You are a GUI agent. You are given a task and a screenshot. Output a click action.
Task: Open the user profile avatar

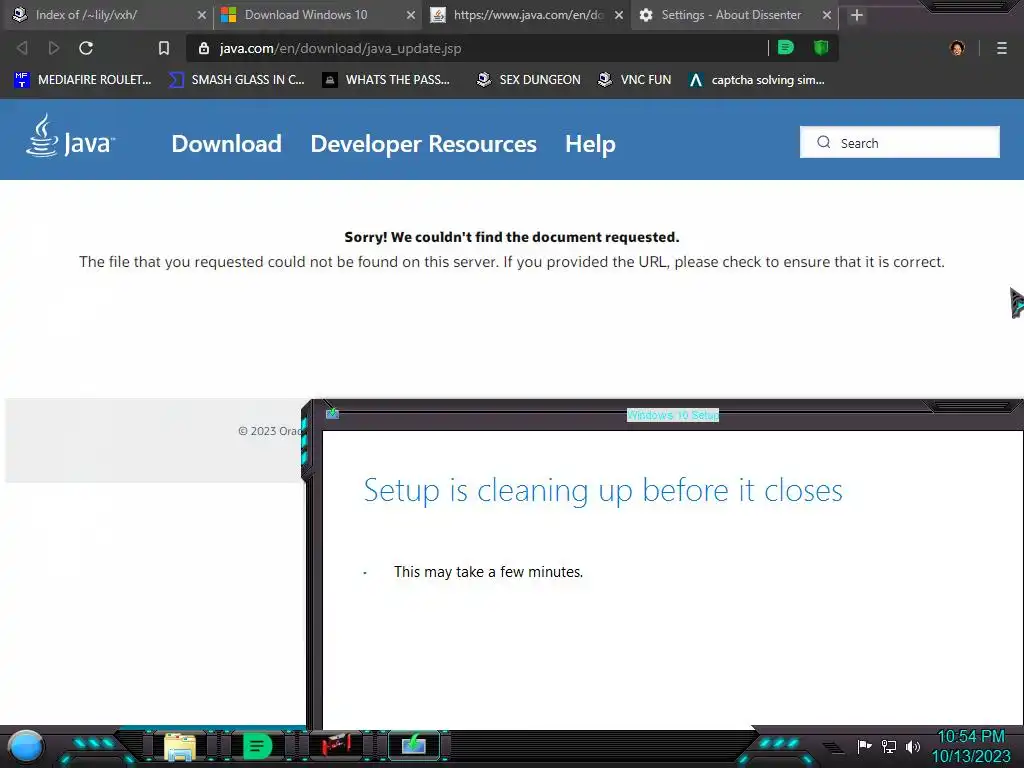point(957,48)
